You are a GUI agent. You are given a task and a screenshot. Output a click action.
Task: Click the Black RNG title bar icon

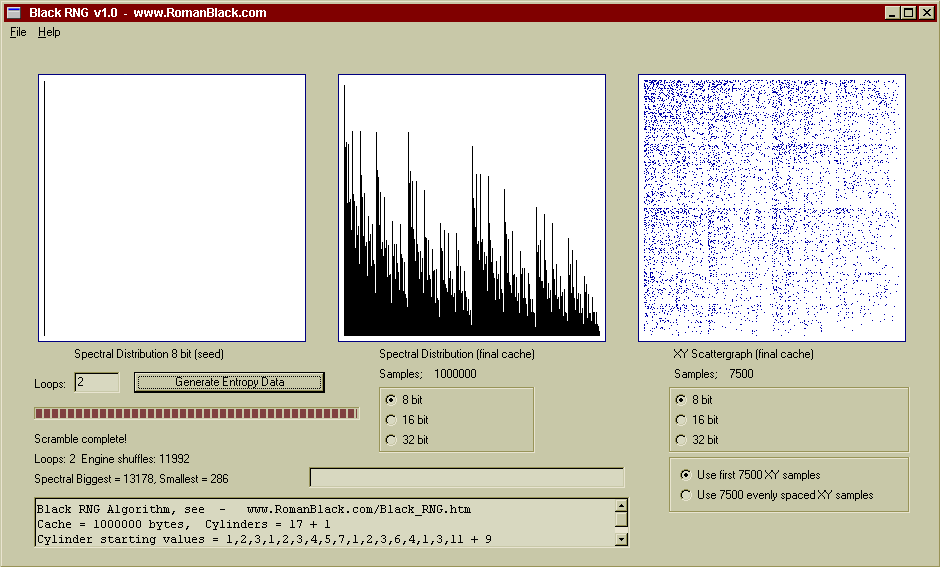coord(14,12)
